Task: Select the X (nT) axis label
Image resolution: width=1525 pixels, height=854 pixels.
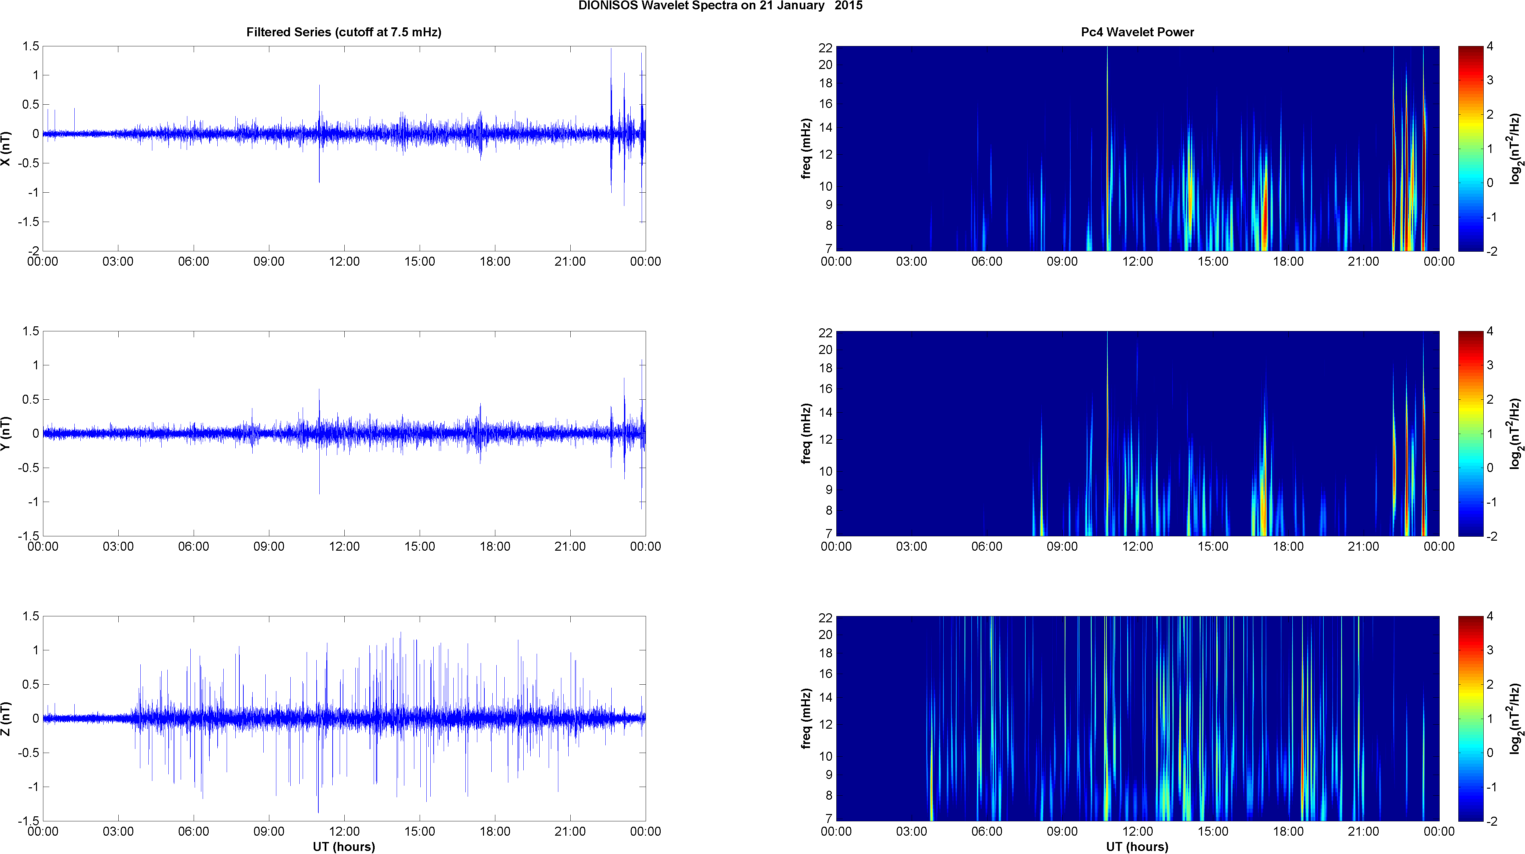Action: [x=7, y=148]
